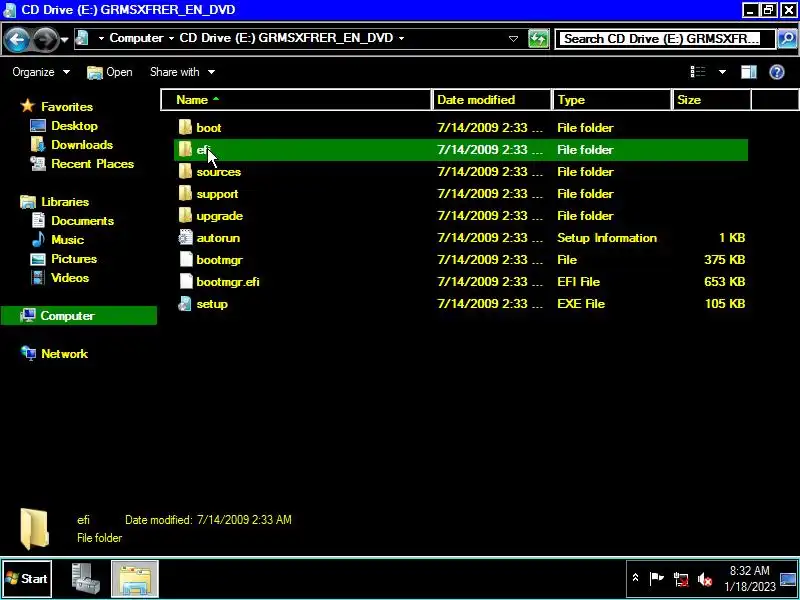Select the bootmgr file icon
800x600 pixels.
[186, 259]
